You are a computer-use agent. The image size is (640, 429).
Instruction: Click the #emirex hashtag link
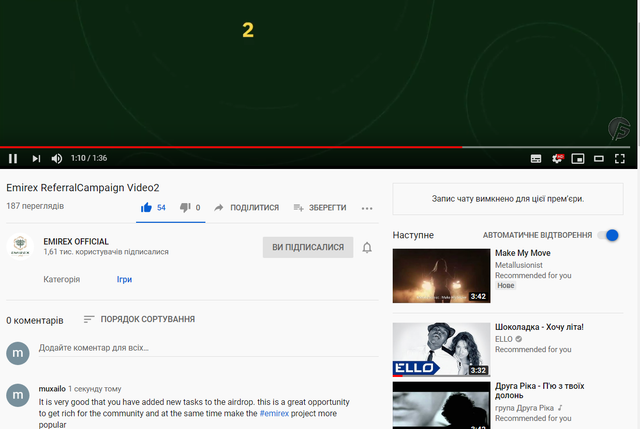[274, 413]
